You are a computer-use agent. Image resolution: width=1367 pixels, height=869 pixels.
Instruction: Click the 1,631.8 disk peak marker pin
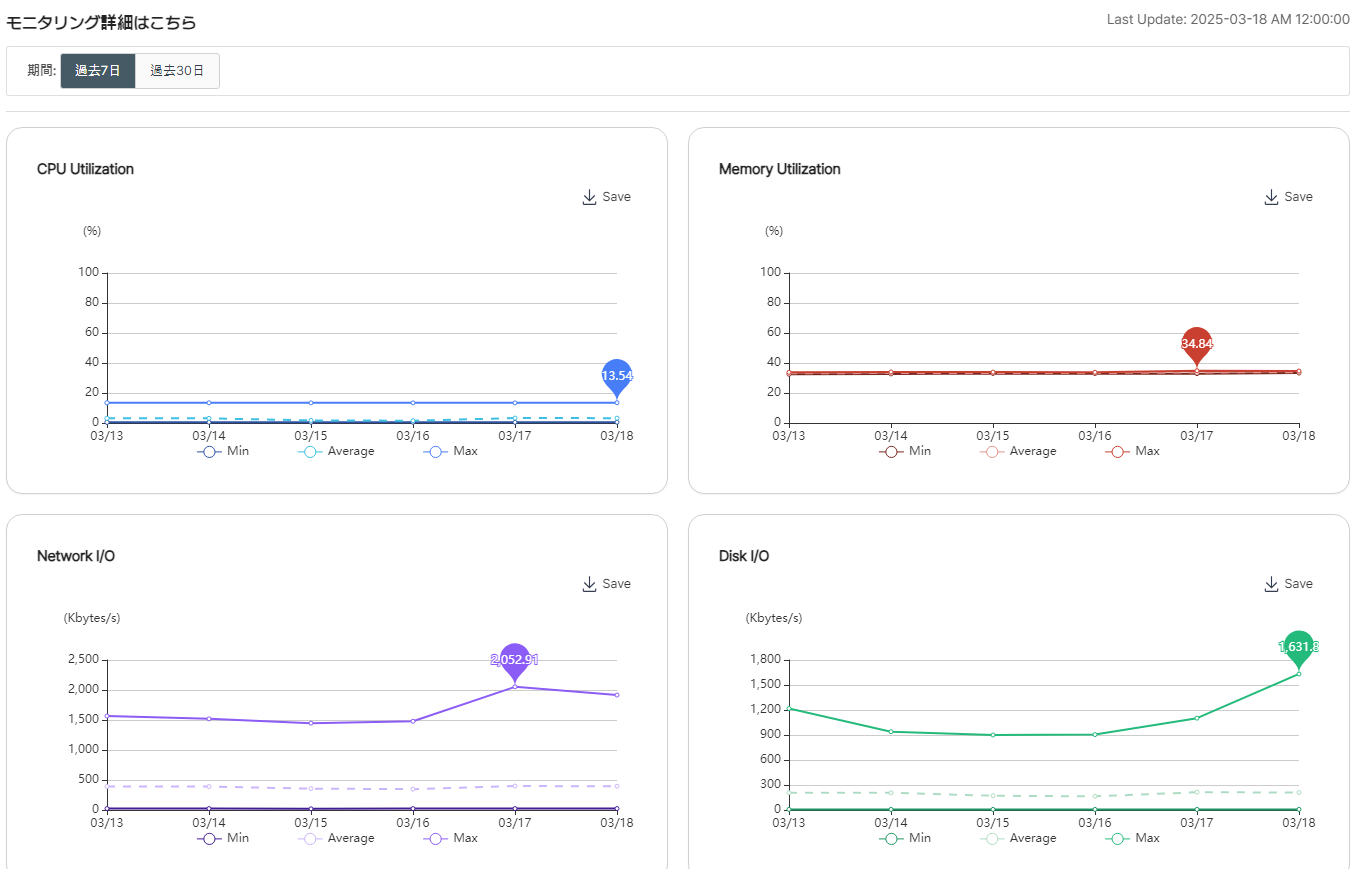click(x=1299, y=647)
